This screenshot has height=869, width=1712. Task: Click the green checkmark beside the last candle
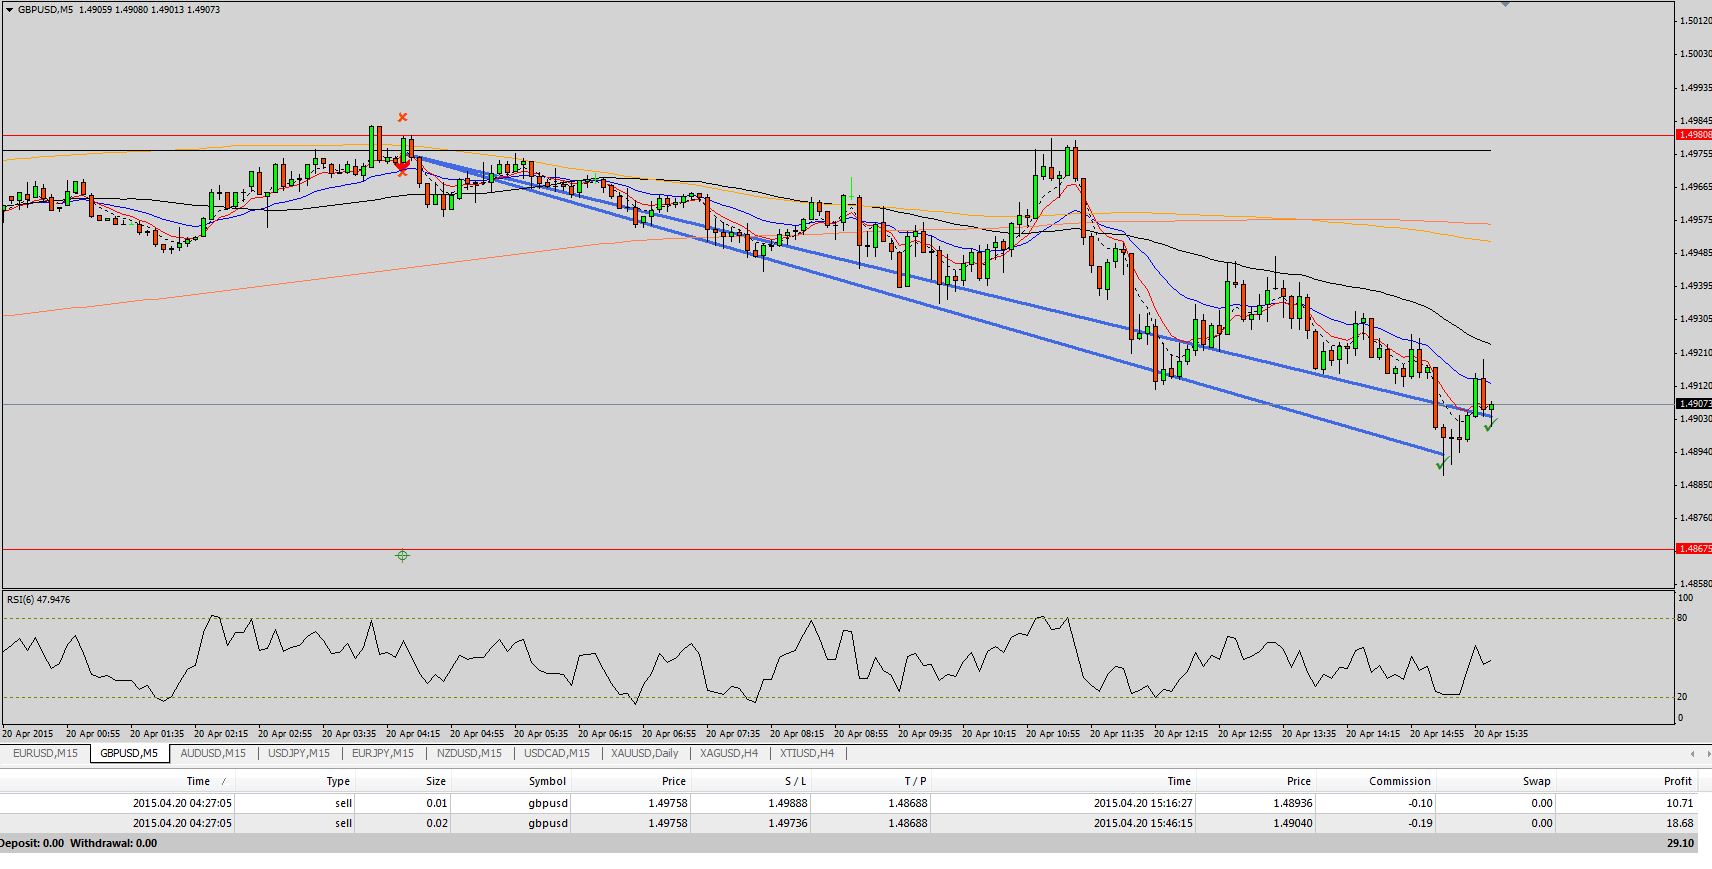1491,425
